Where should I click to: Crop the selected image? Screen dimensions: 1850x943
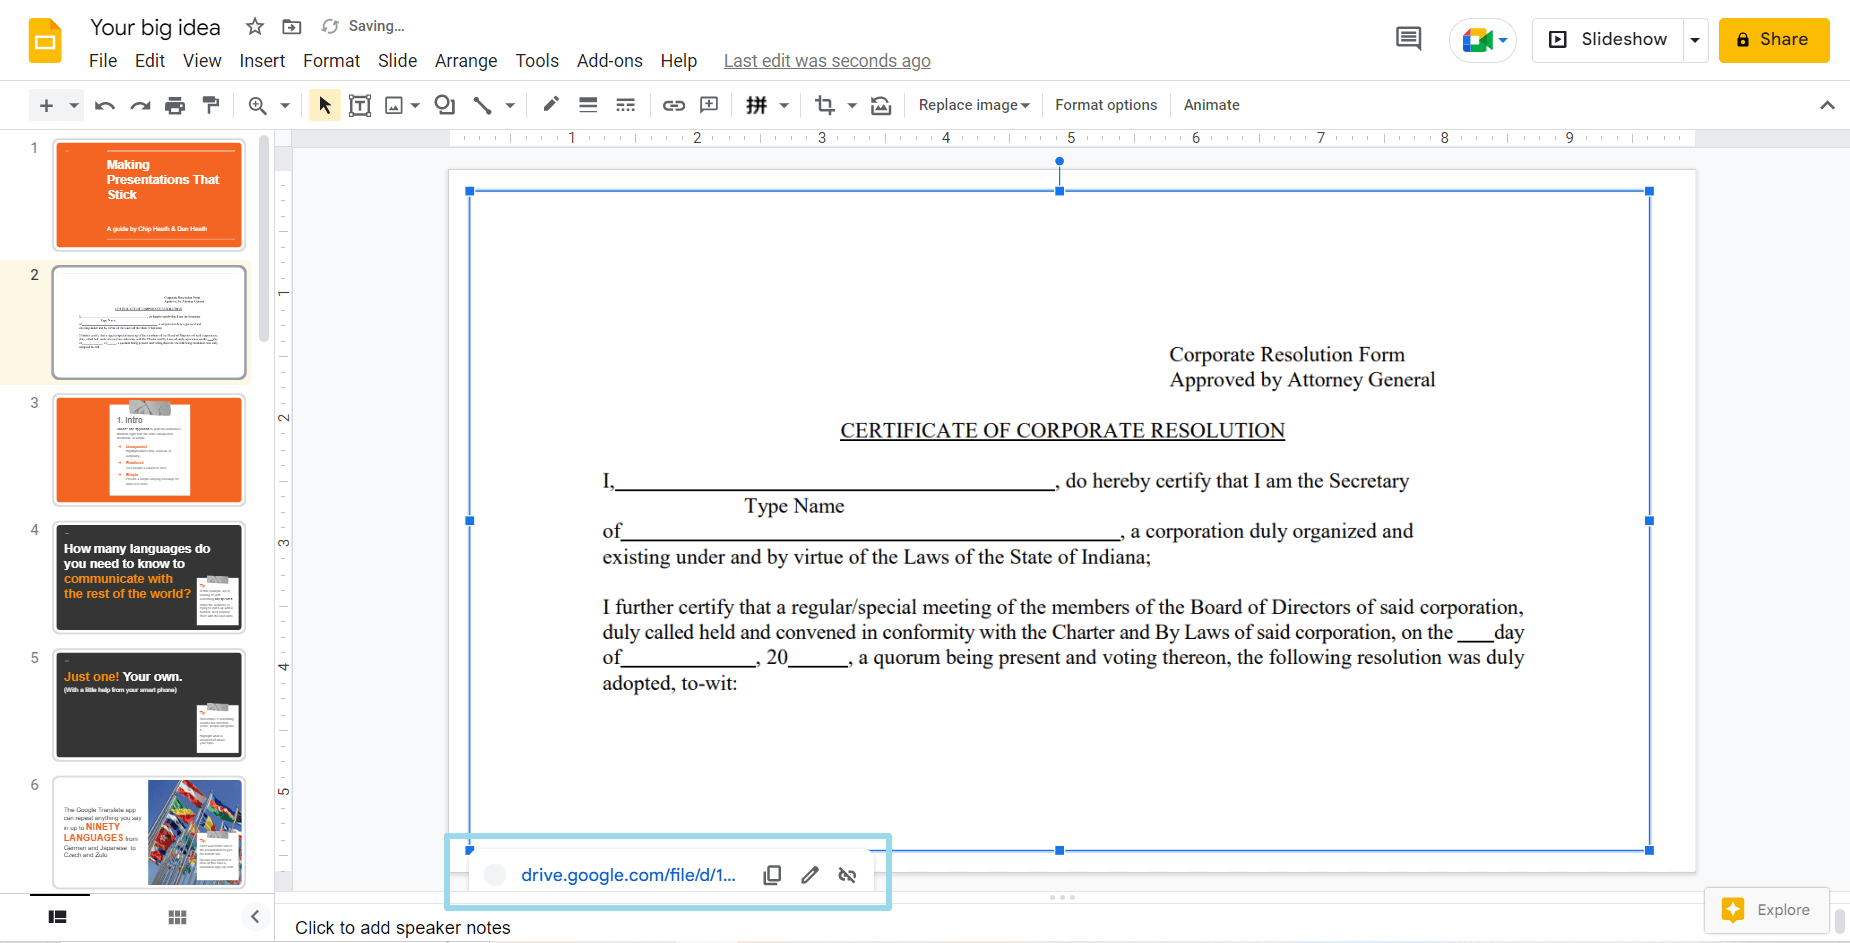[826, 105]
